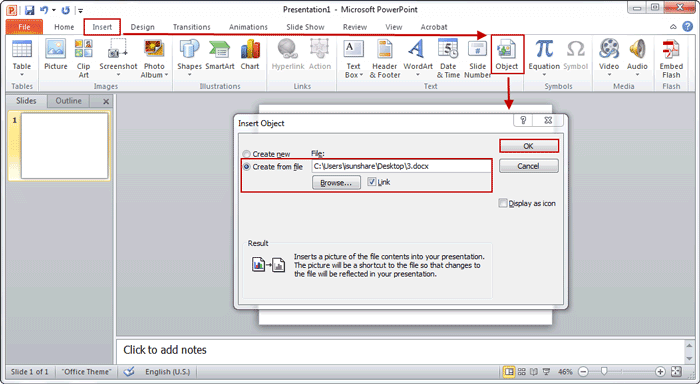Open the Review tab

click(x=355, y=27)
